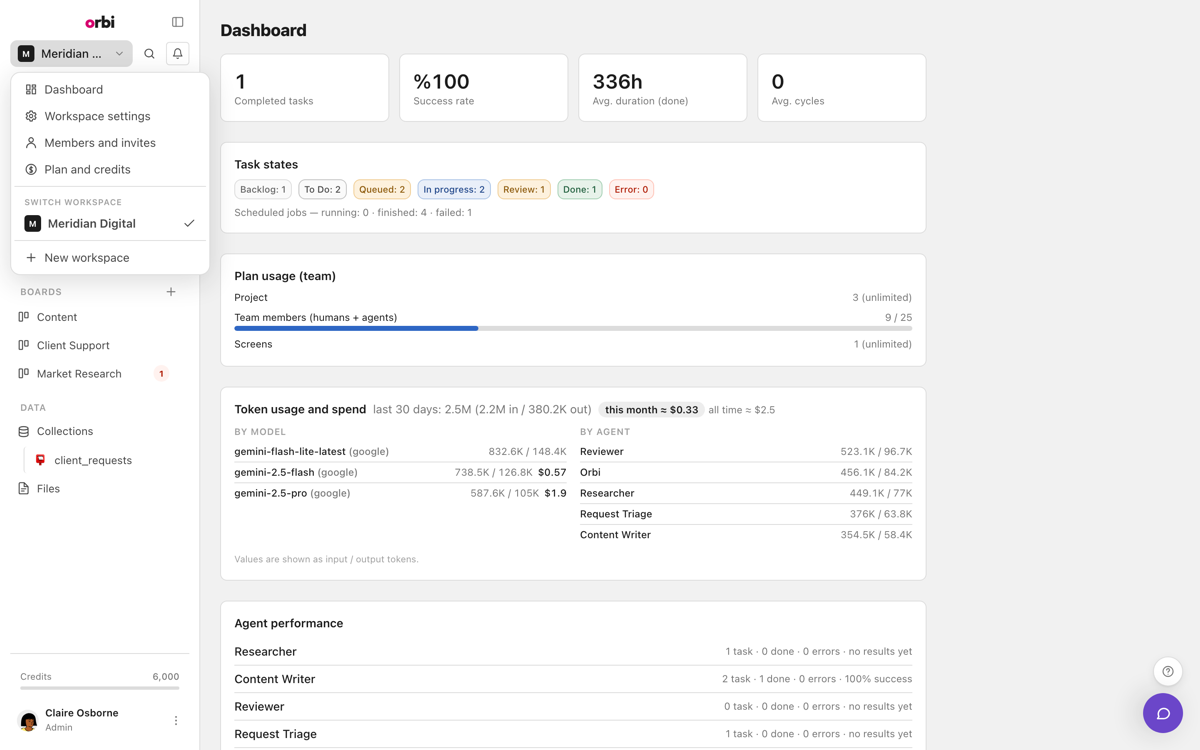Filter by Backlog: 1 state

(x=263, y=189)
